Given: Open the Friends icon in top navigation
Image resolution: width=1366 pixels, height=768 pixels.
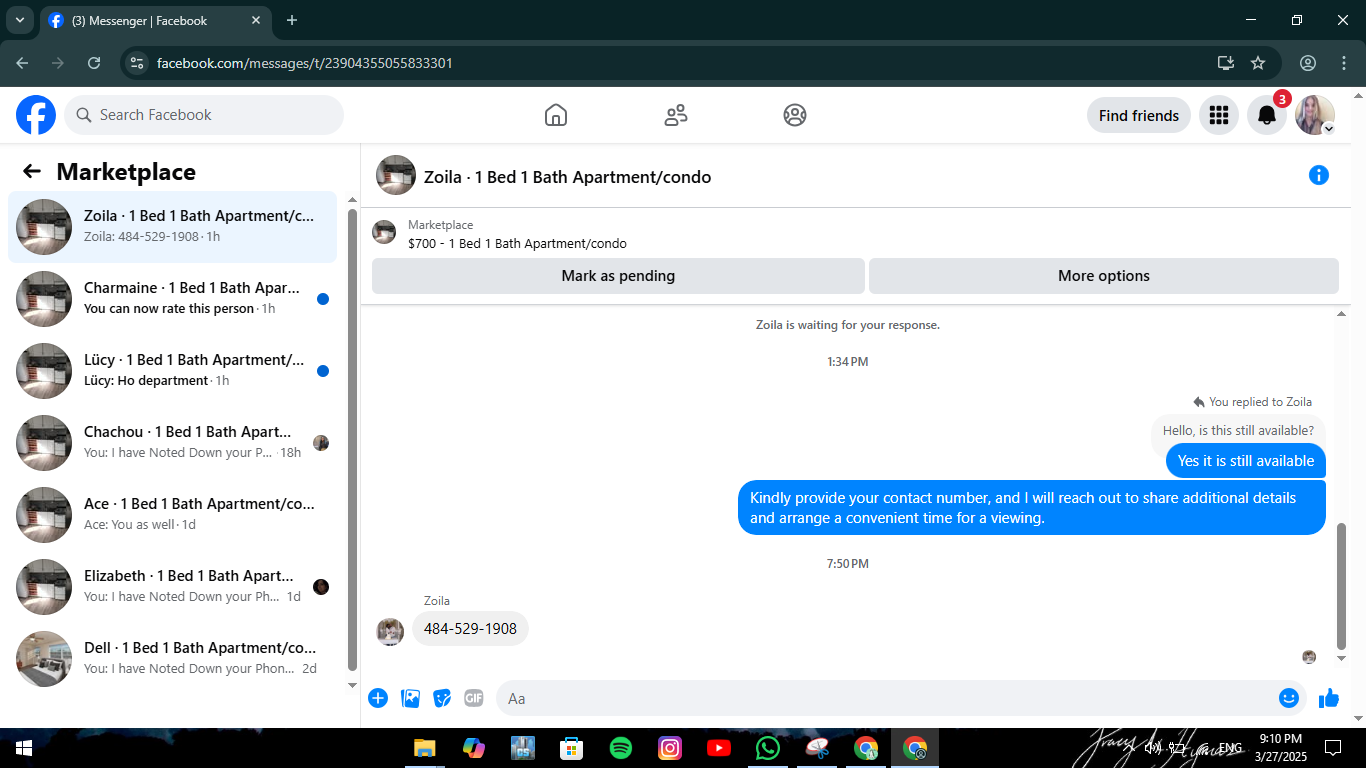Looking at the screenshot, I should coord(676,115).
